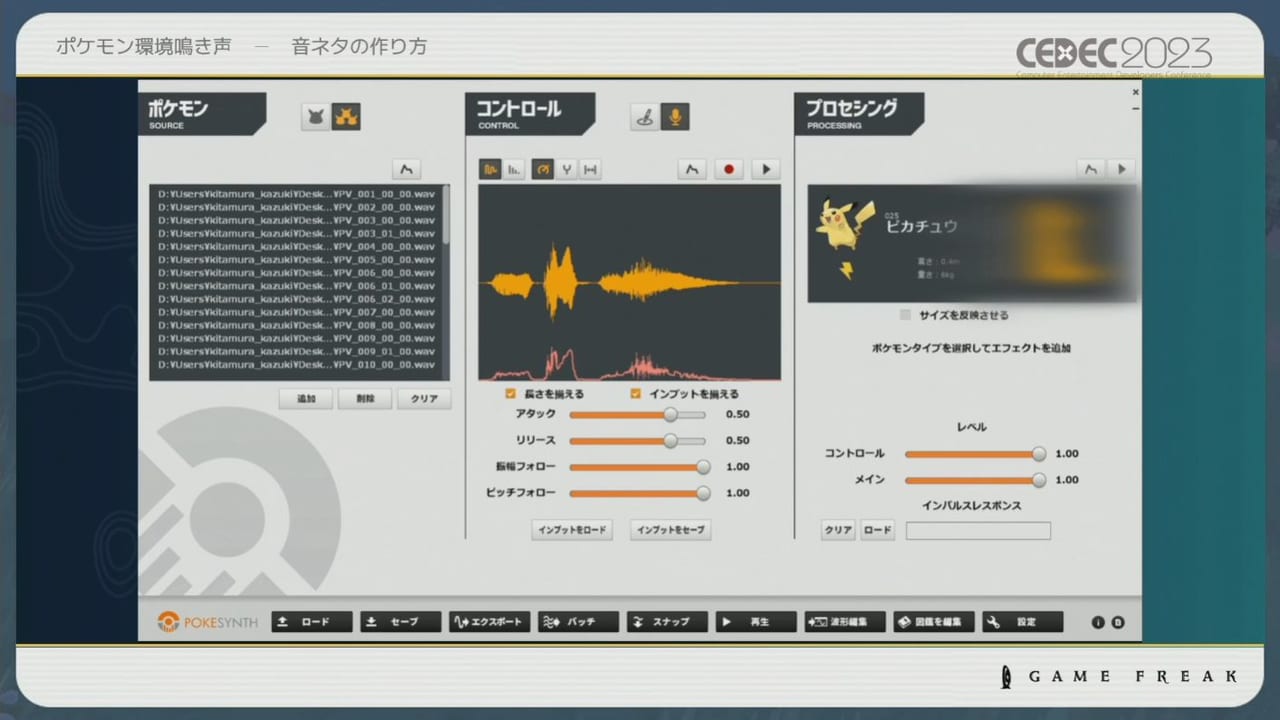
Task: Click 削除 button under file list
Action: pyautogui.click(x=365, y=399)
